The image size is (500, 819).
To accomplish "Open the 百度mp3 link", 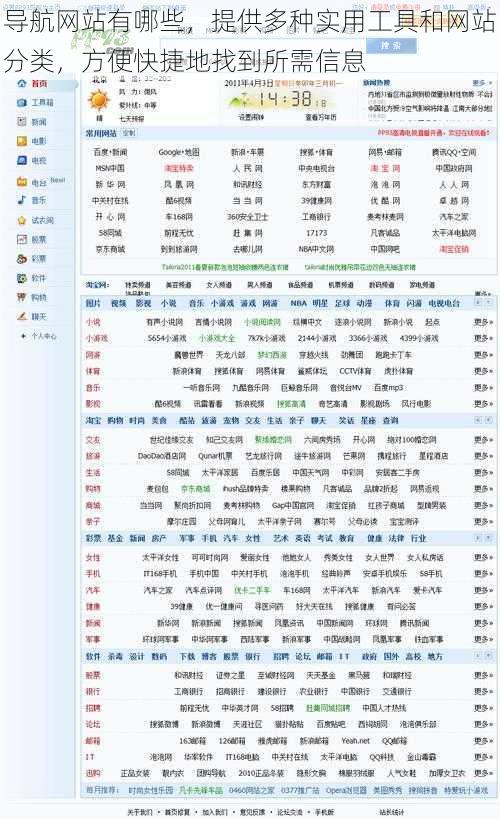I will pyautogui.click(x=388, y=388).
